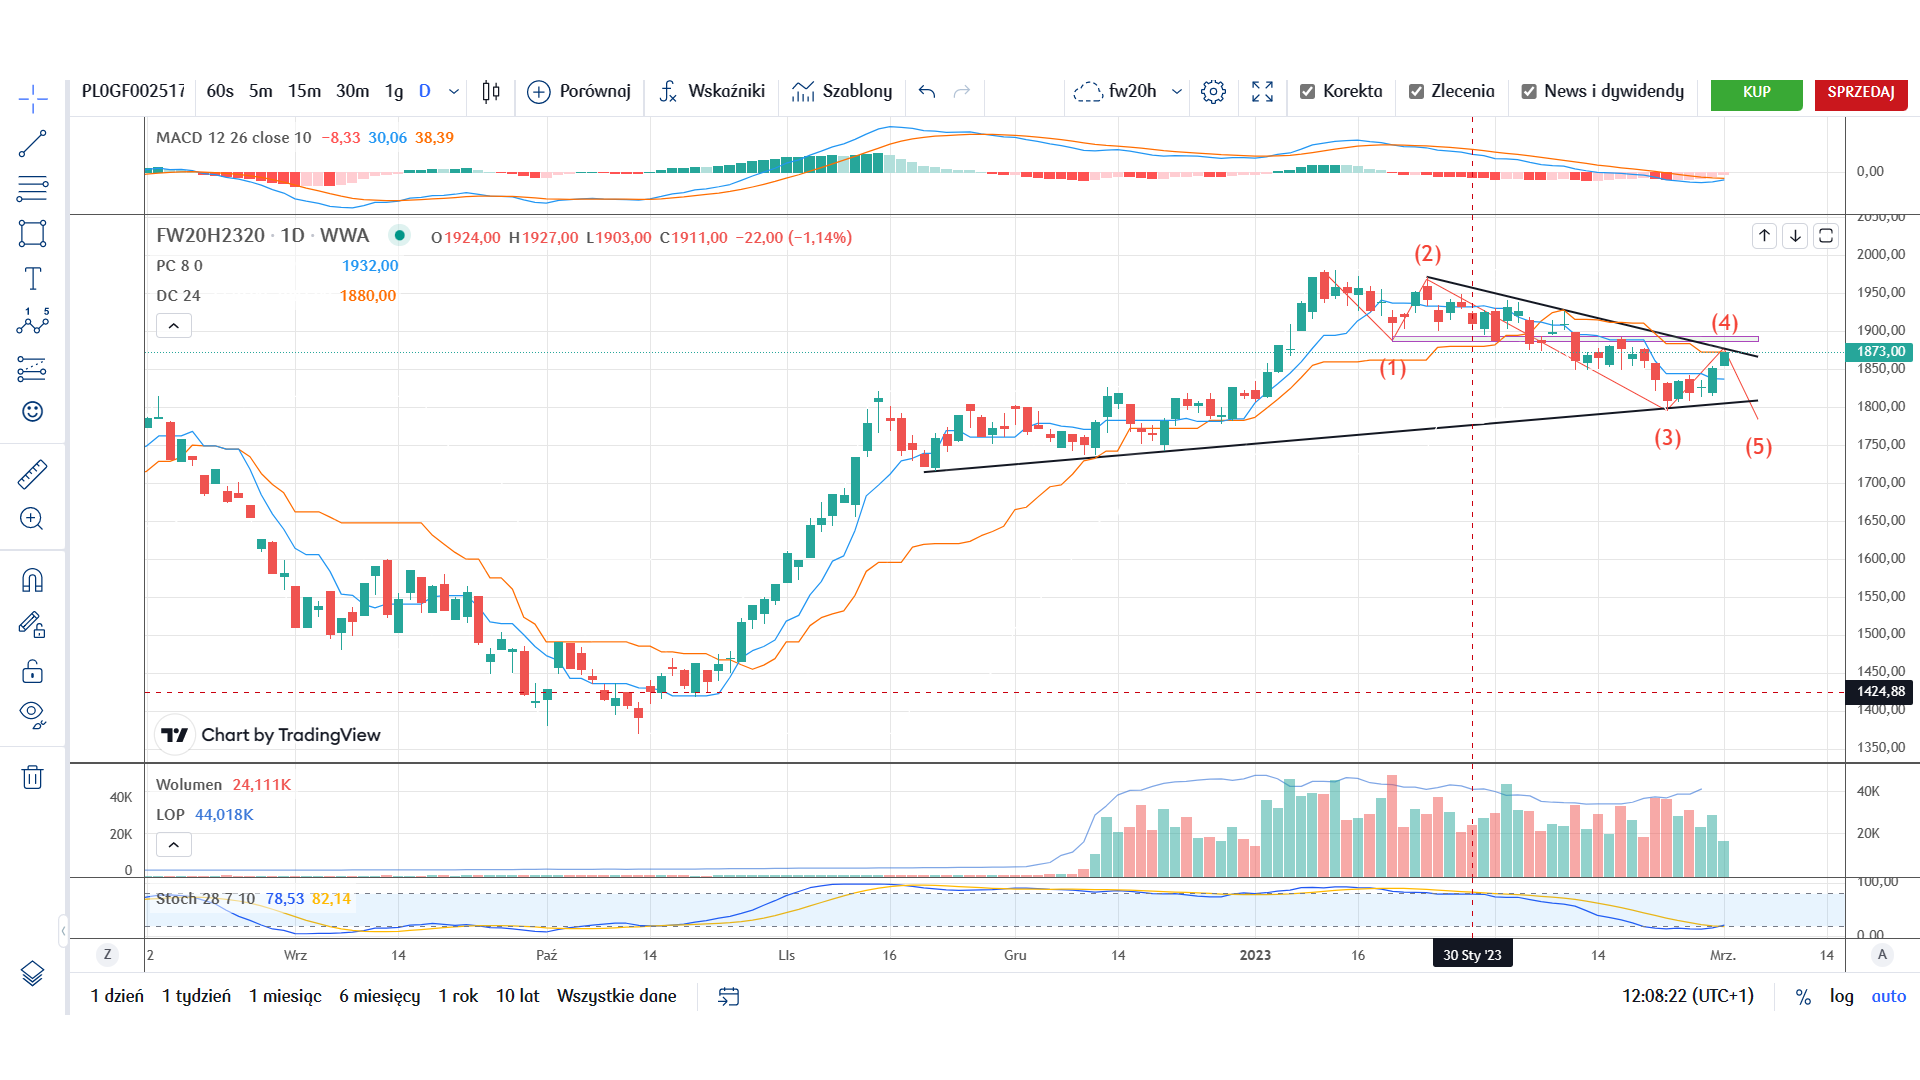Open the emoji icons tool
Image resolution: width=1920 pixels, height=1080 pixels.
coord(32,412)
